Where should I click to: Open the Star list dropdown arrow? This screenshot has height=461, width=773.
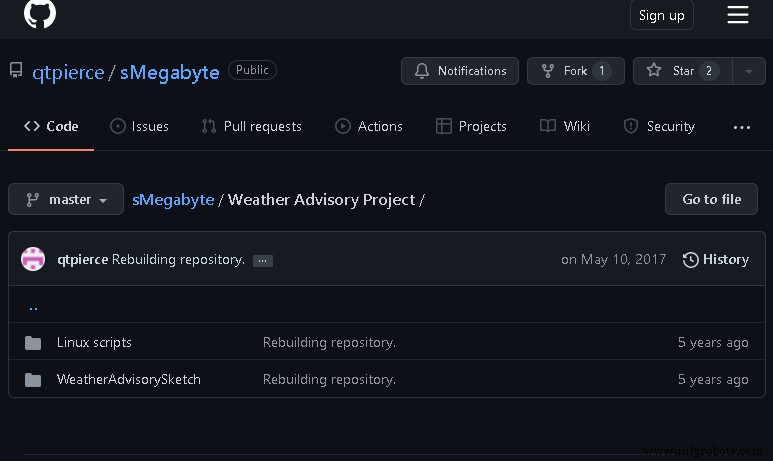pyautogui.click(x=748, y=71)
